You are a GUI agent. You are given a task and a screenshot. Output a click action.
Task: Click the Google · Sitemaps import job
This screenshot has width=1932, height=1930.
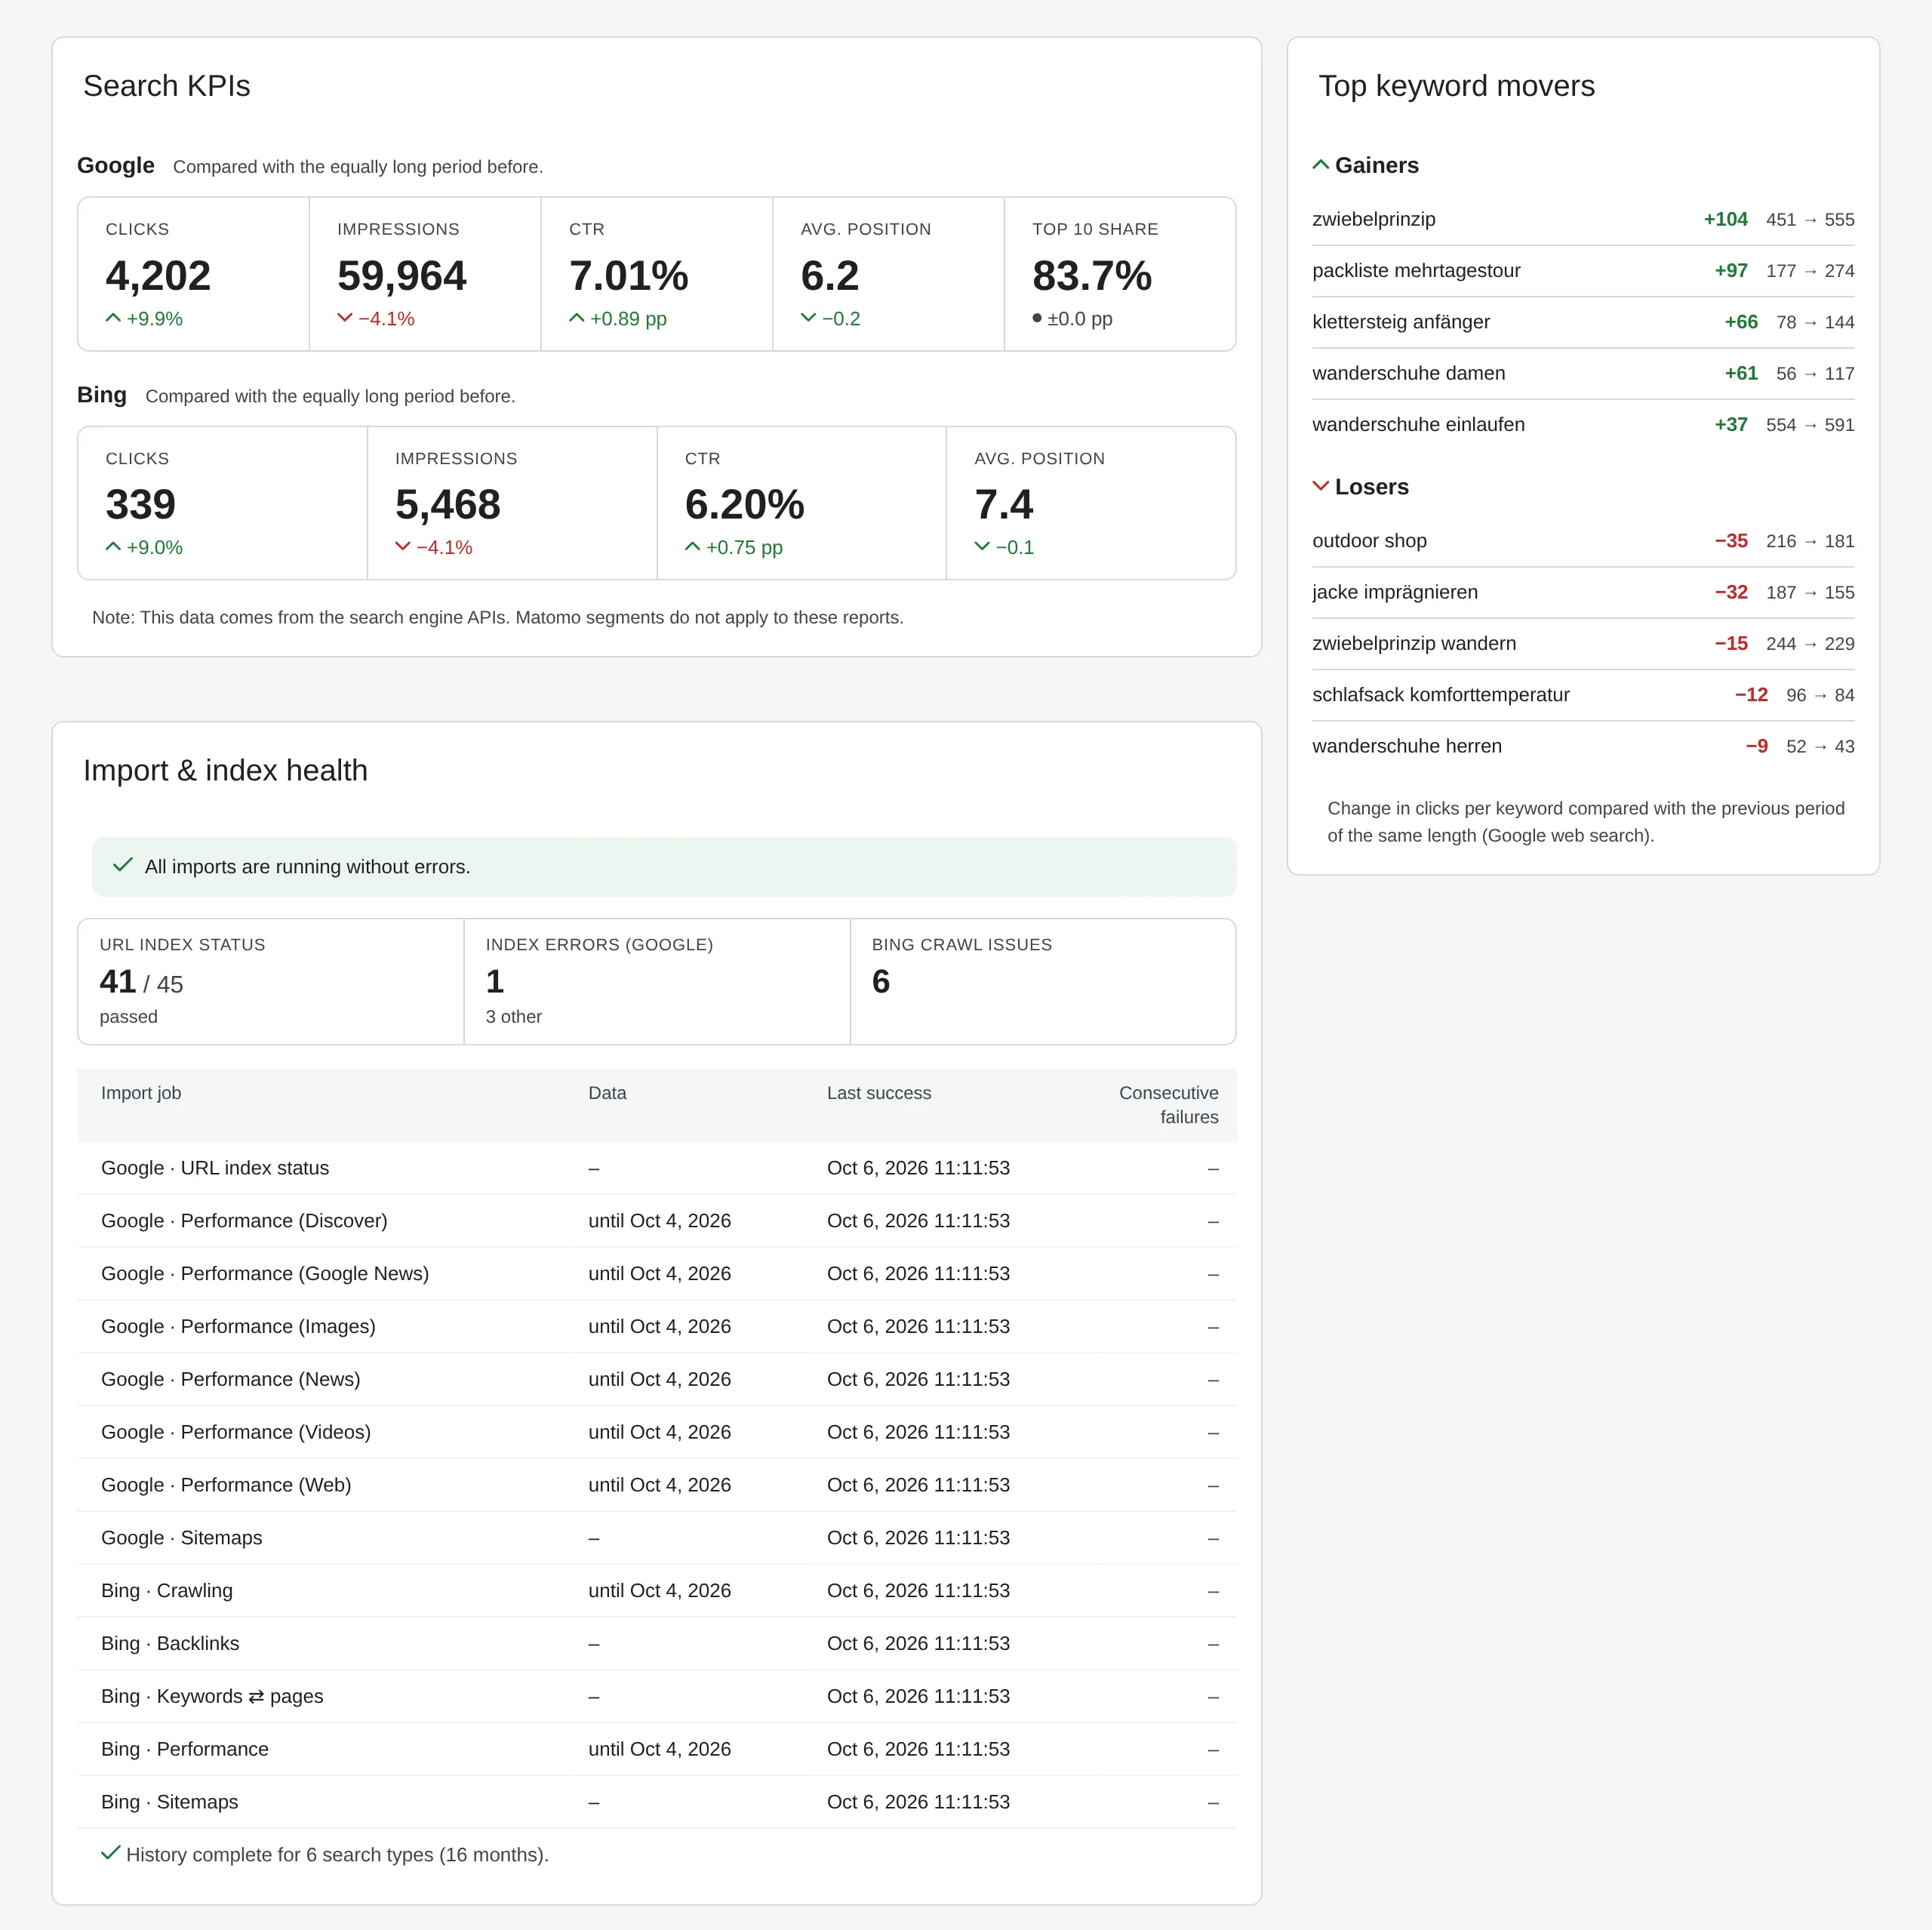pyautogui.click(x=182, y=1538)
